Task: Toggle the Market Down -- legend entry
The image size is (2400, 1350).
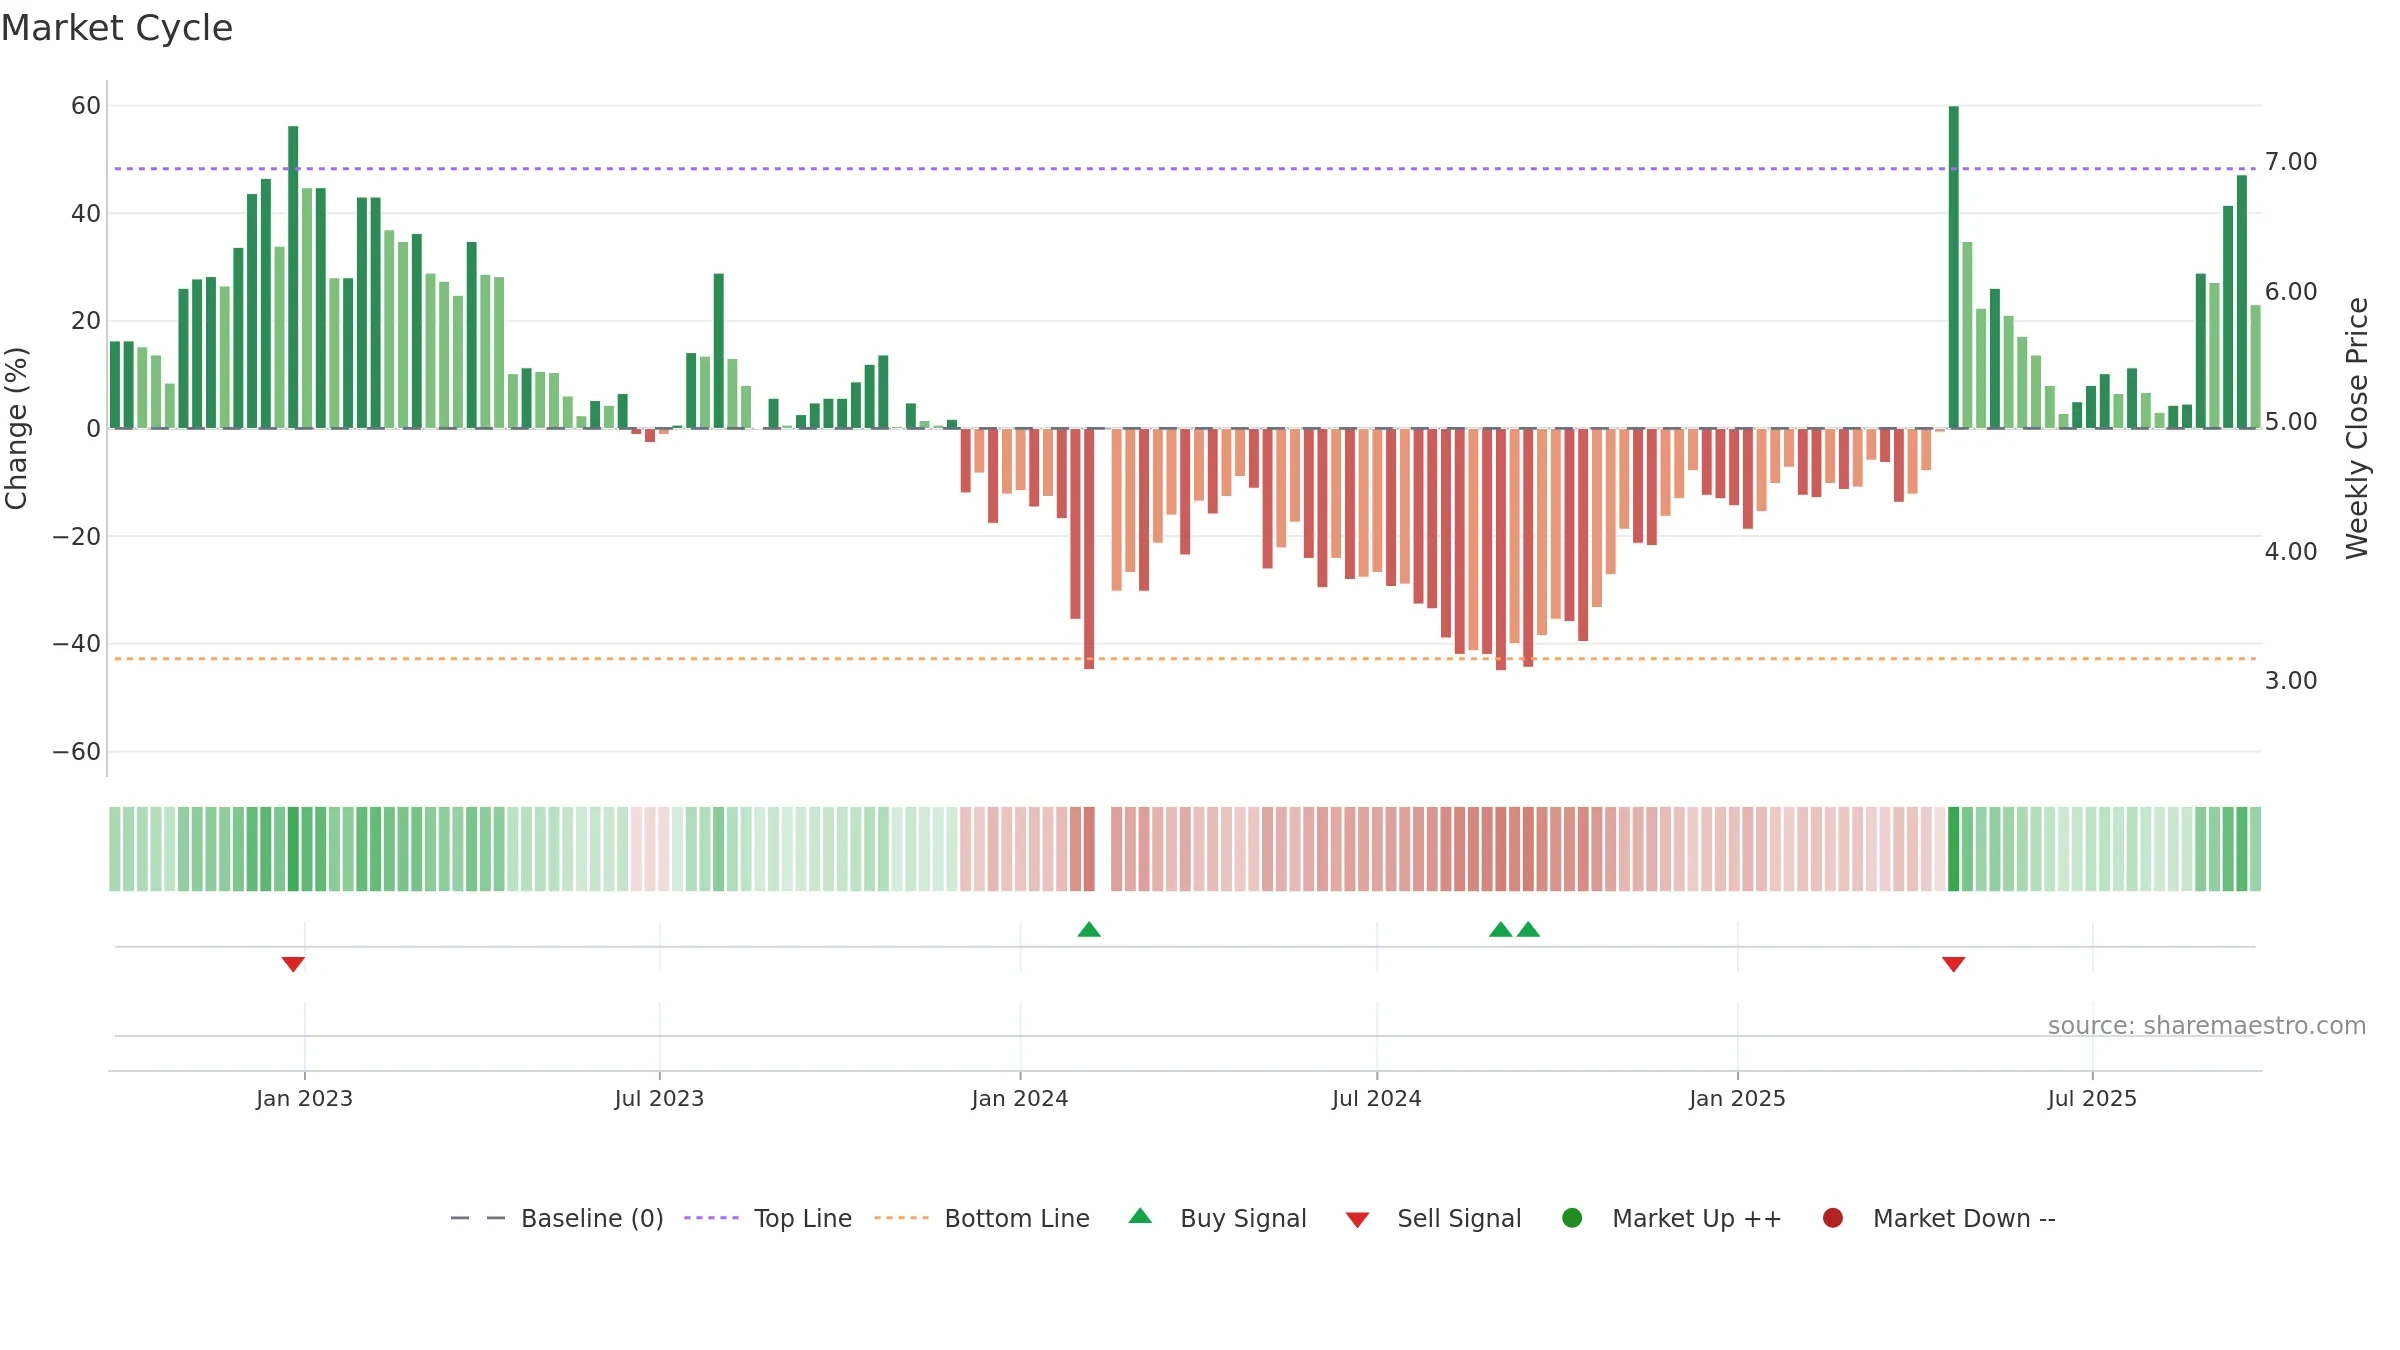Action: 1939,1218
